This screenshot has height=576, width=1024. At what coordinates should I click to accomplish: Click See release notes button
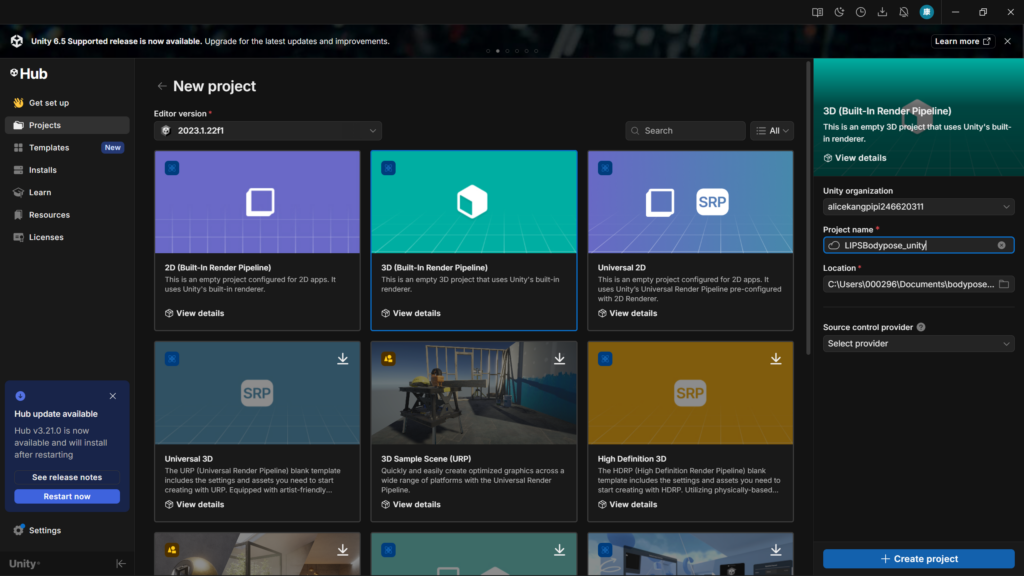[x=67, y=477]
